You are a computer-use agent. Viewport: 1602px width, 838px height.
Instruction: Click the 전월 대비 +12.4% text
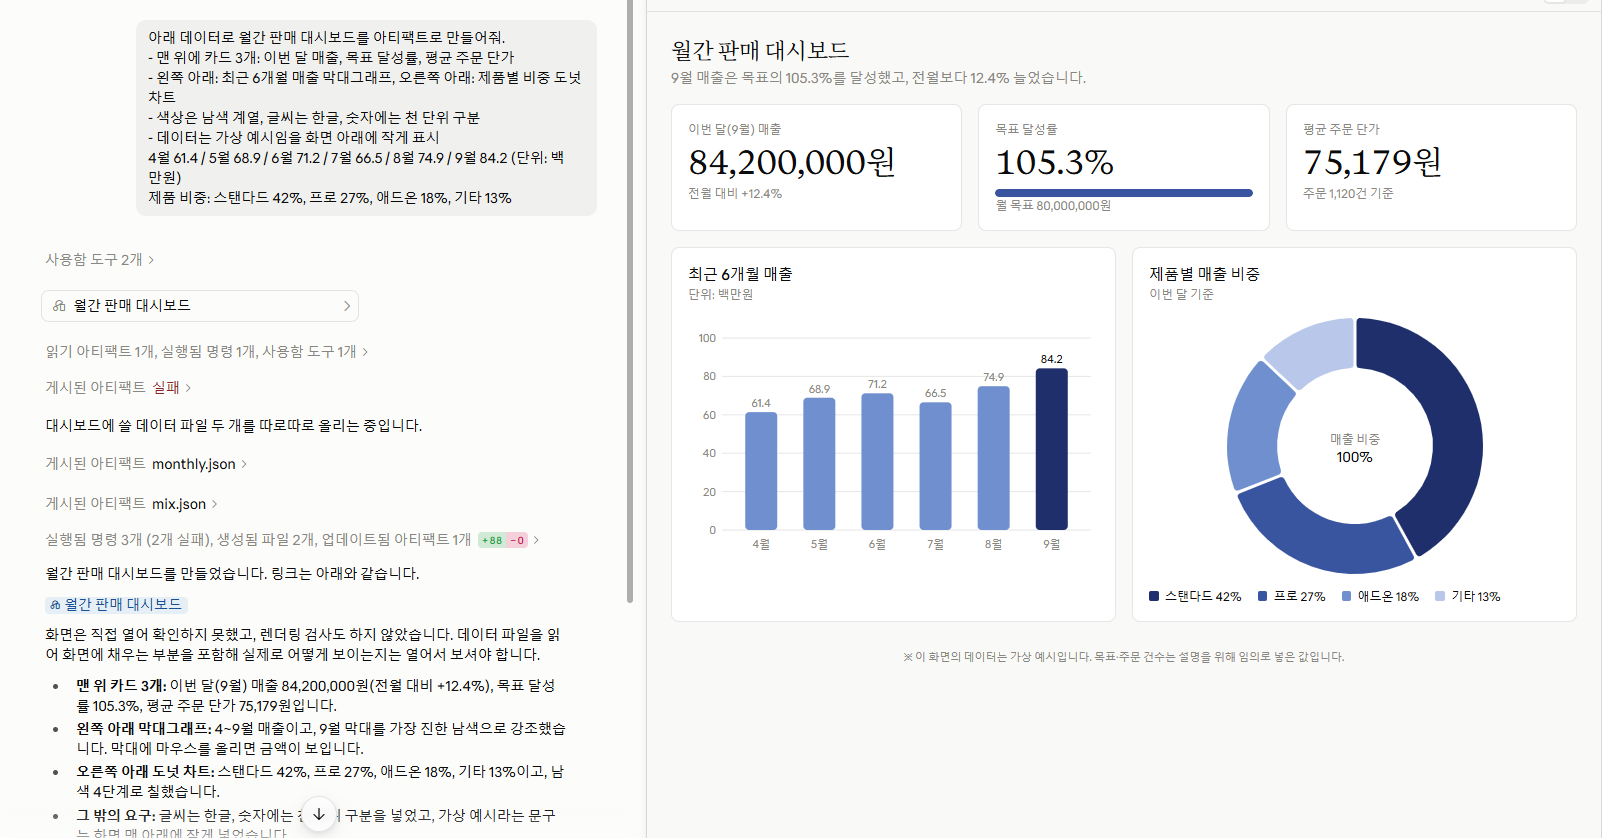(x=735, y=194)
